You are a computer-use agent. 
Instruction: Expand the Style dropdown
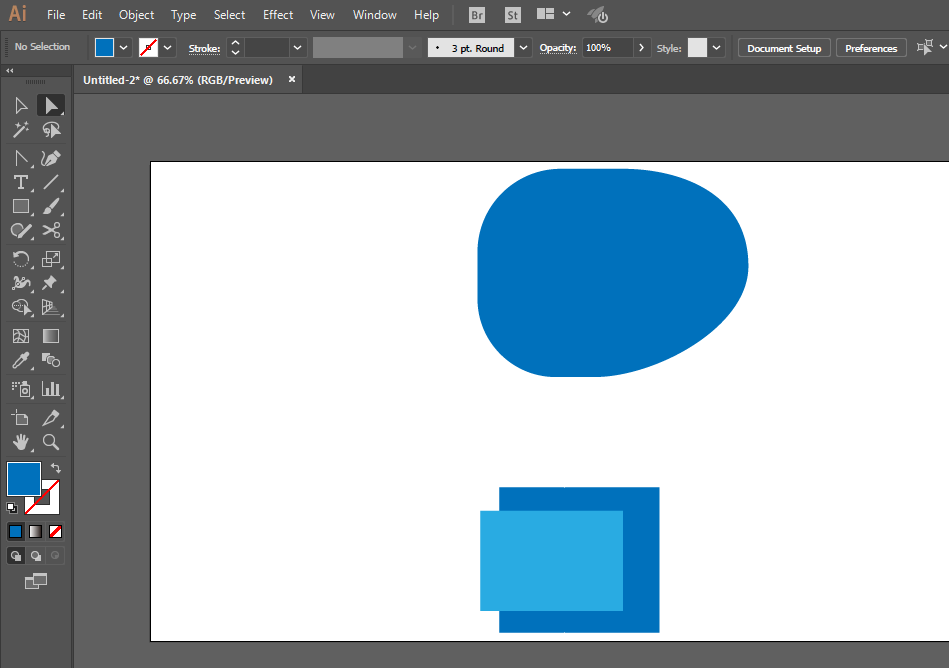click(717, 47)
